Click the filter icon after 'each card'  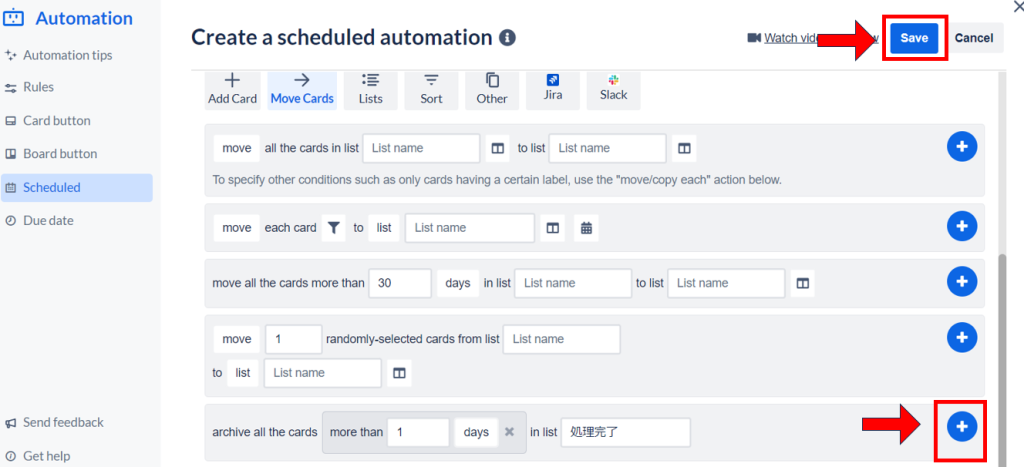(x=334, y=228)
